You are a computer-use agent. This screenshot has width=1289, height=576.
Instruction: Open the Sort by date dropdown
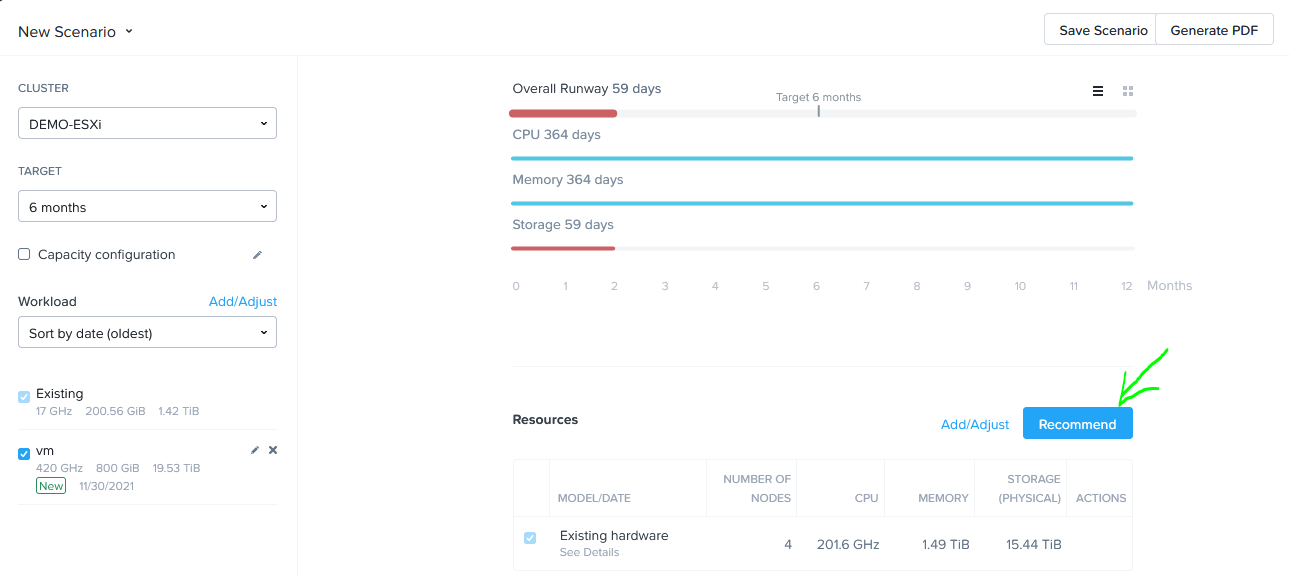(147, 333)
